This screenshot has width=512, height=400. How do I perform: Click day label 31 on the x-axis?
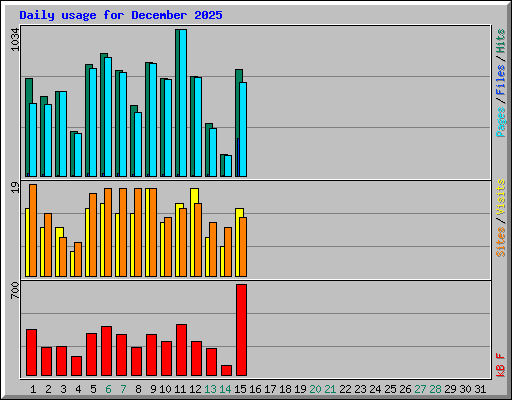tap(480, 389)
